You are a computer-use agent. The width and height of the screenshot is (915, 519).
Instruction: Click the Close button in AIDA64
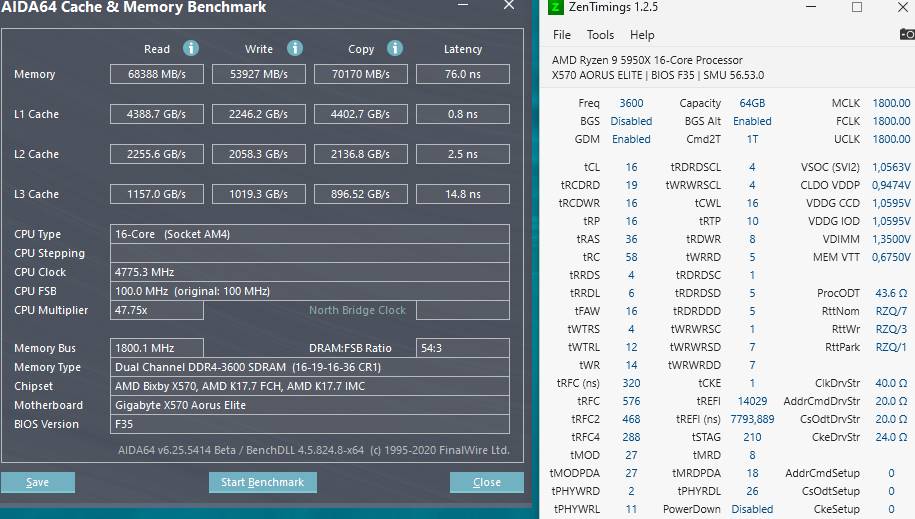487,482
